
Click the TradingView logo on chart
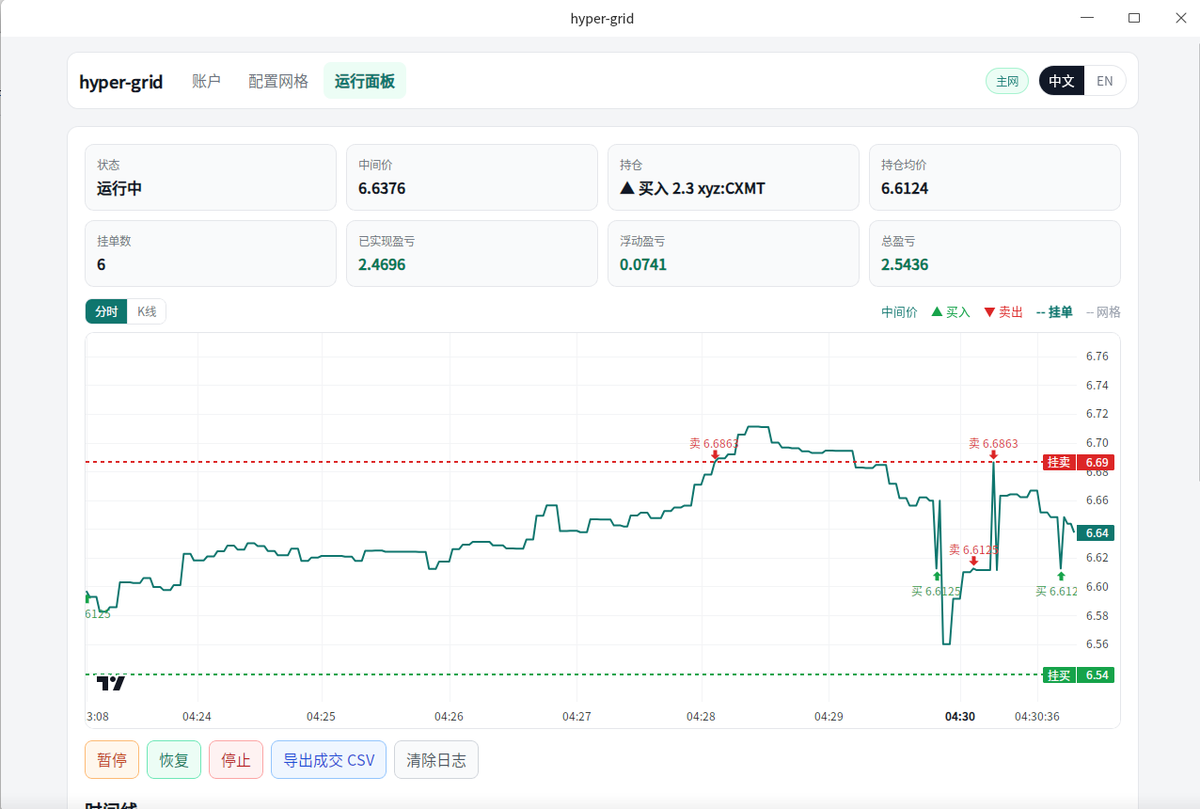111,684
